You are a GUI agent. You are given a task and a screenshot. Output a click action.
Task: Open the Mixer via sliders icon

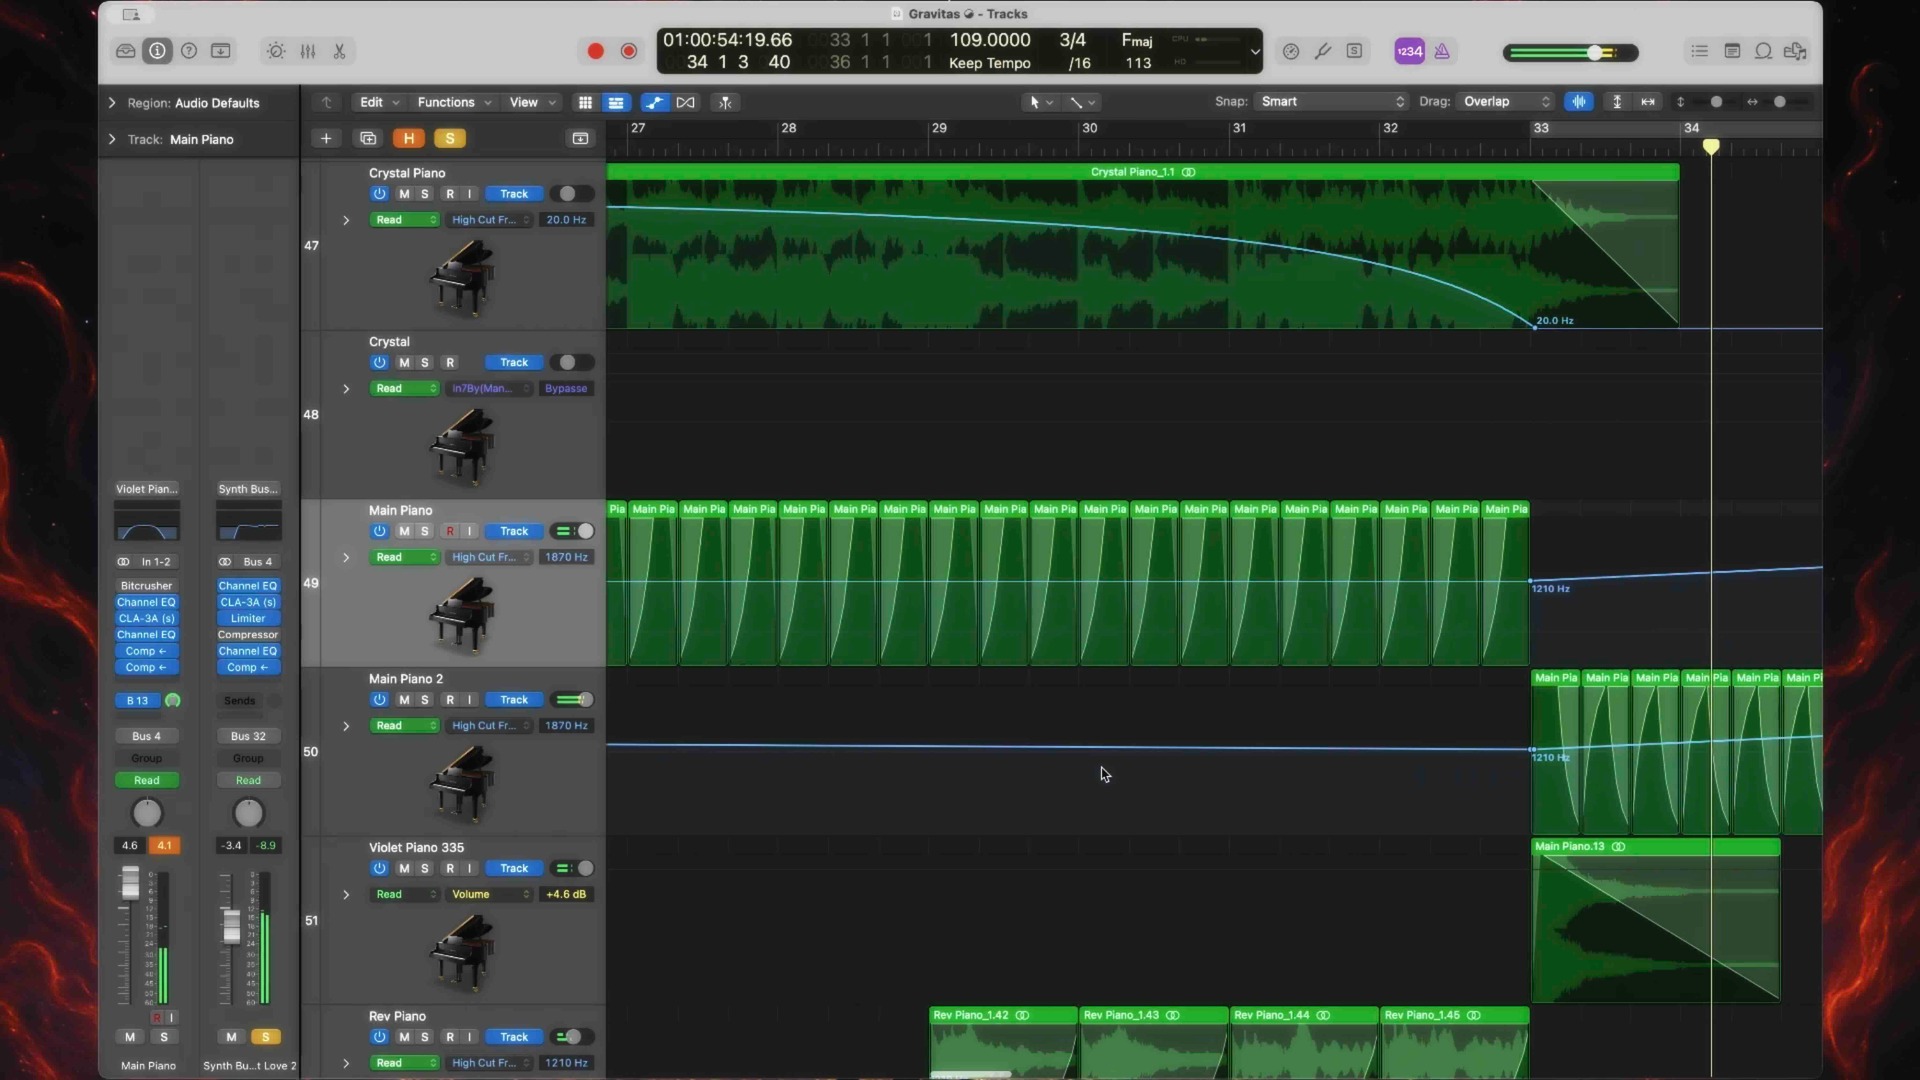point(308,51)
